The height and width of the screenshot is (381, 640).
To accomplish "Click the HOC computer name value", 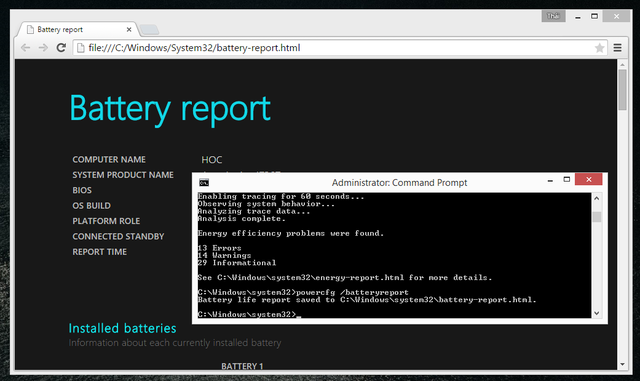I will point(211,160).
